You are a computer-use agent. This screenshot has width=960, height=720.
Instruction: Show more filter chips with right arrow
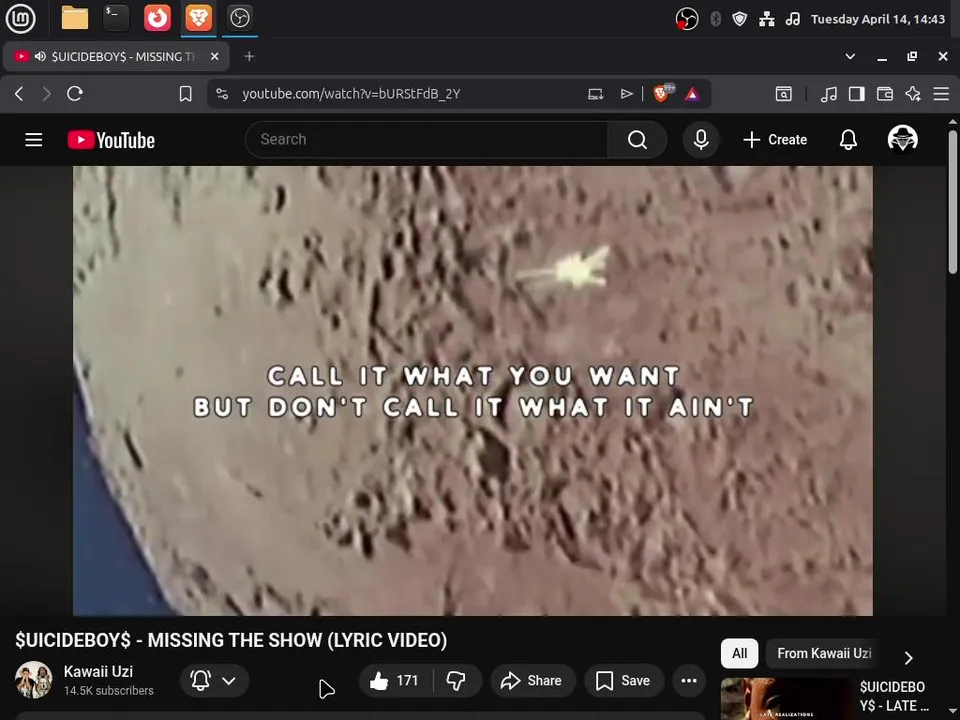click(909, 658)
